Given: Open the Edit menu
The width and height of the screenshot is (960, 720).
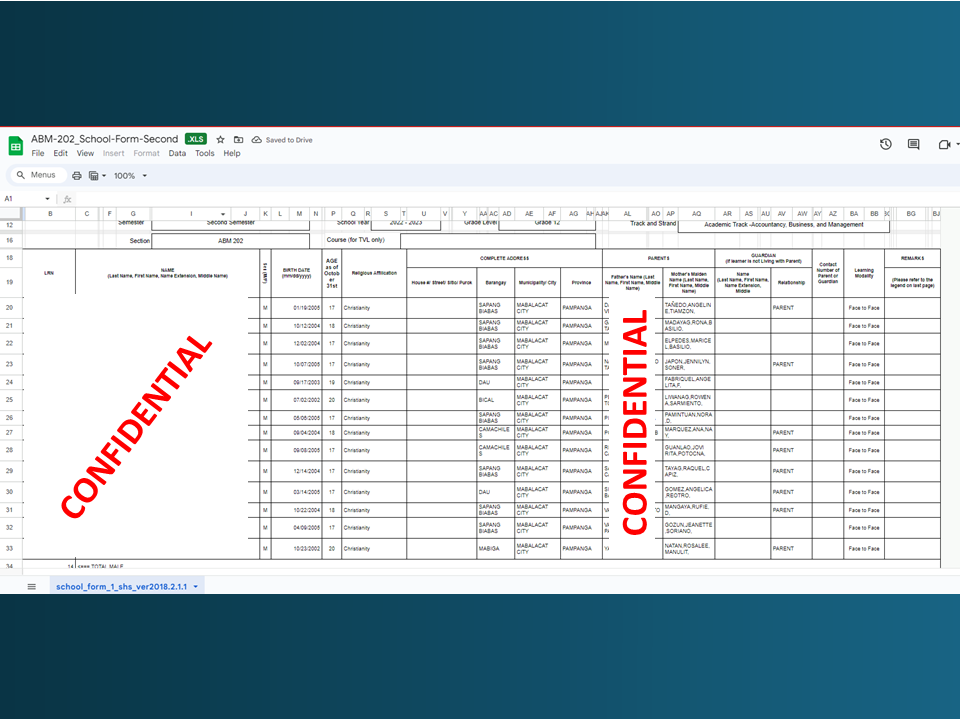Looking at the screenshot, I should pyautogui.click(x=61, y=153).
